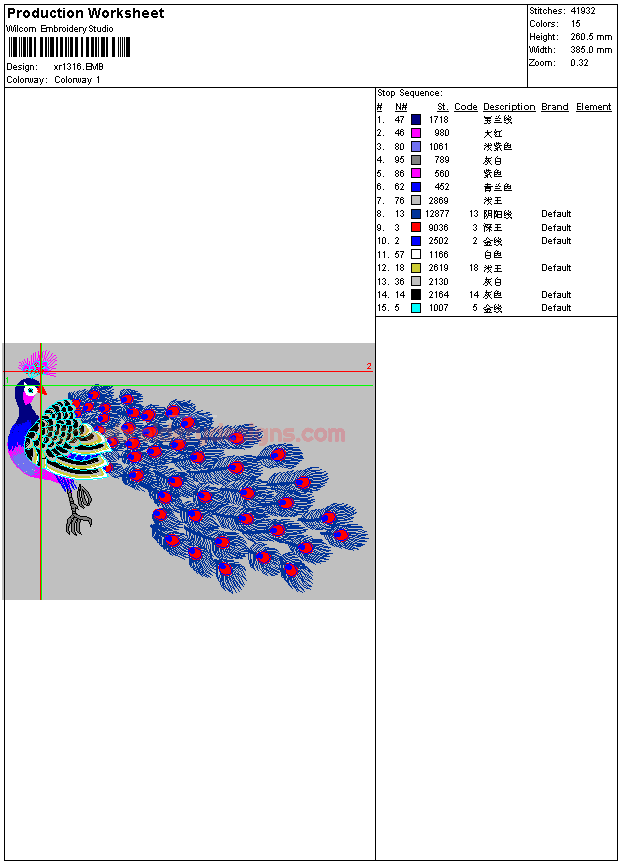
Task: Click the design file name xr1316.EMB
Action: coord(78,67)
